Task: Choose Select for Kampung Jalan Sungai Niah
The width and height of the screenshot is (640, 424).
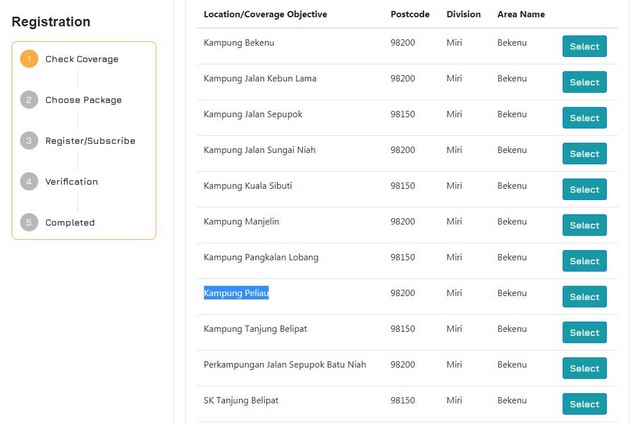Action: (584, 154)
